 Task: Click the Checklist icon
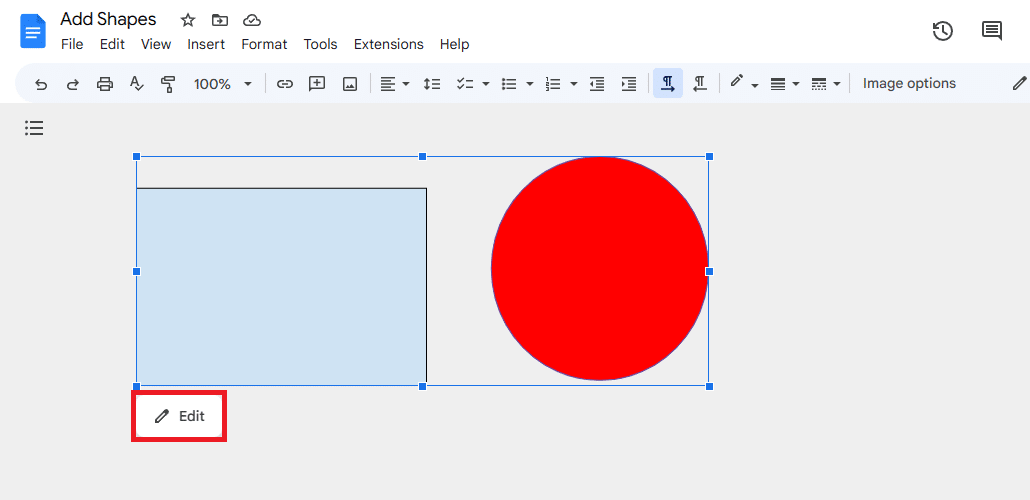point(466,84)
